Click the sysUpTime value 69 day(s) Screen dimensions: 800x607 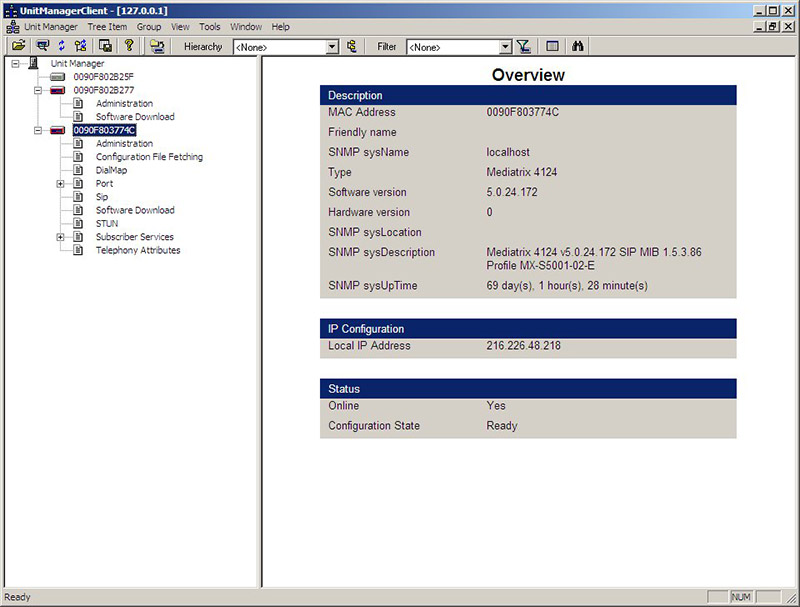[567, 286]
